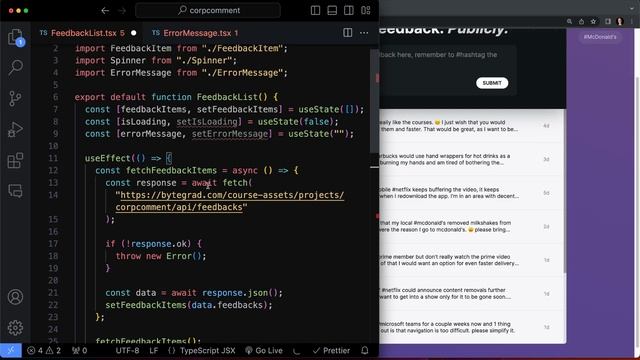Open the Accounts menu icon

[x=16, y=297]
